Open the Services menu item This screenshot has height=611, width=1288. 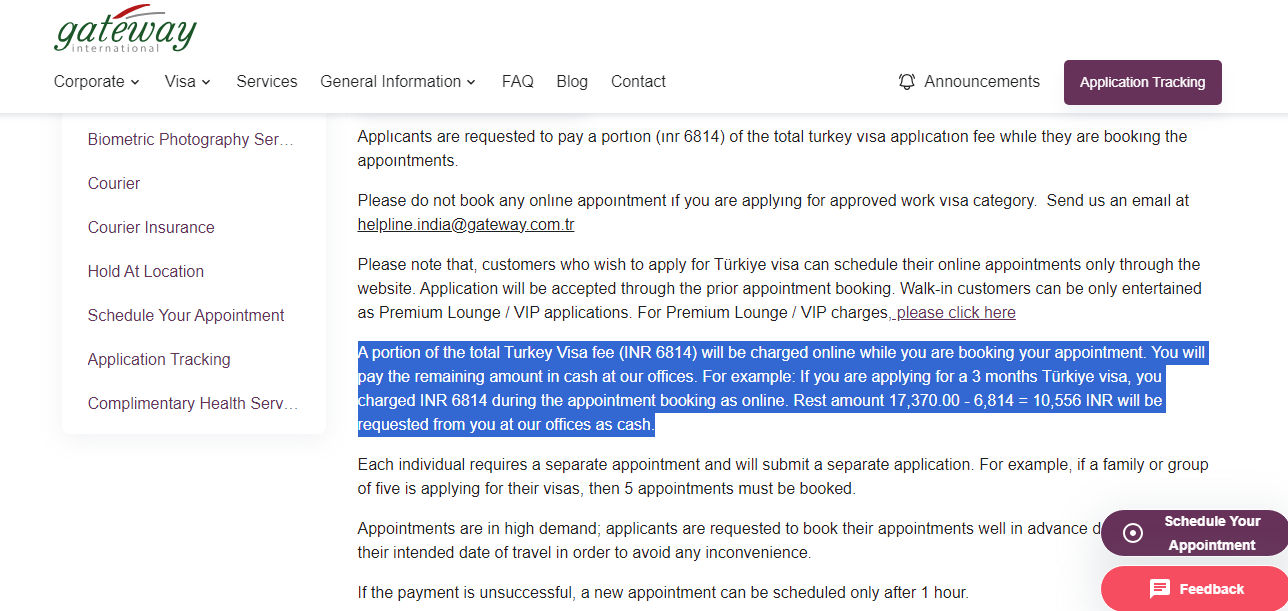tap(267, 82)
